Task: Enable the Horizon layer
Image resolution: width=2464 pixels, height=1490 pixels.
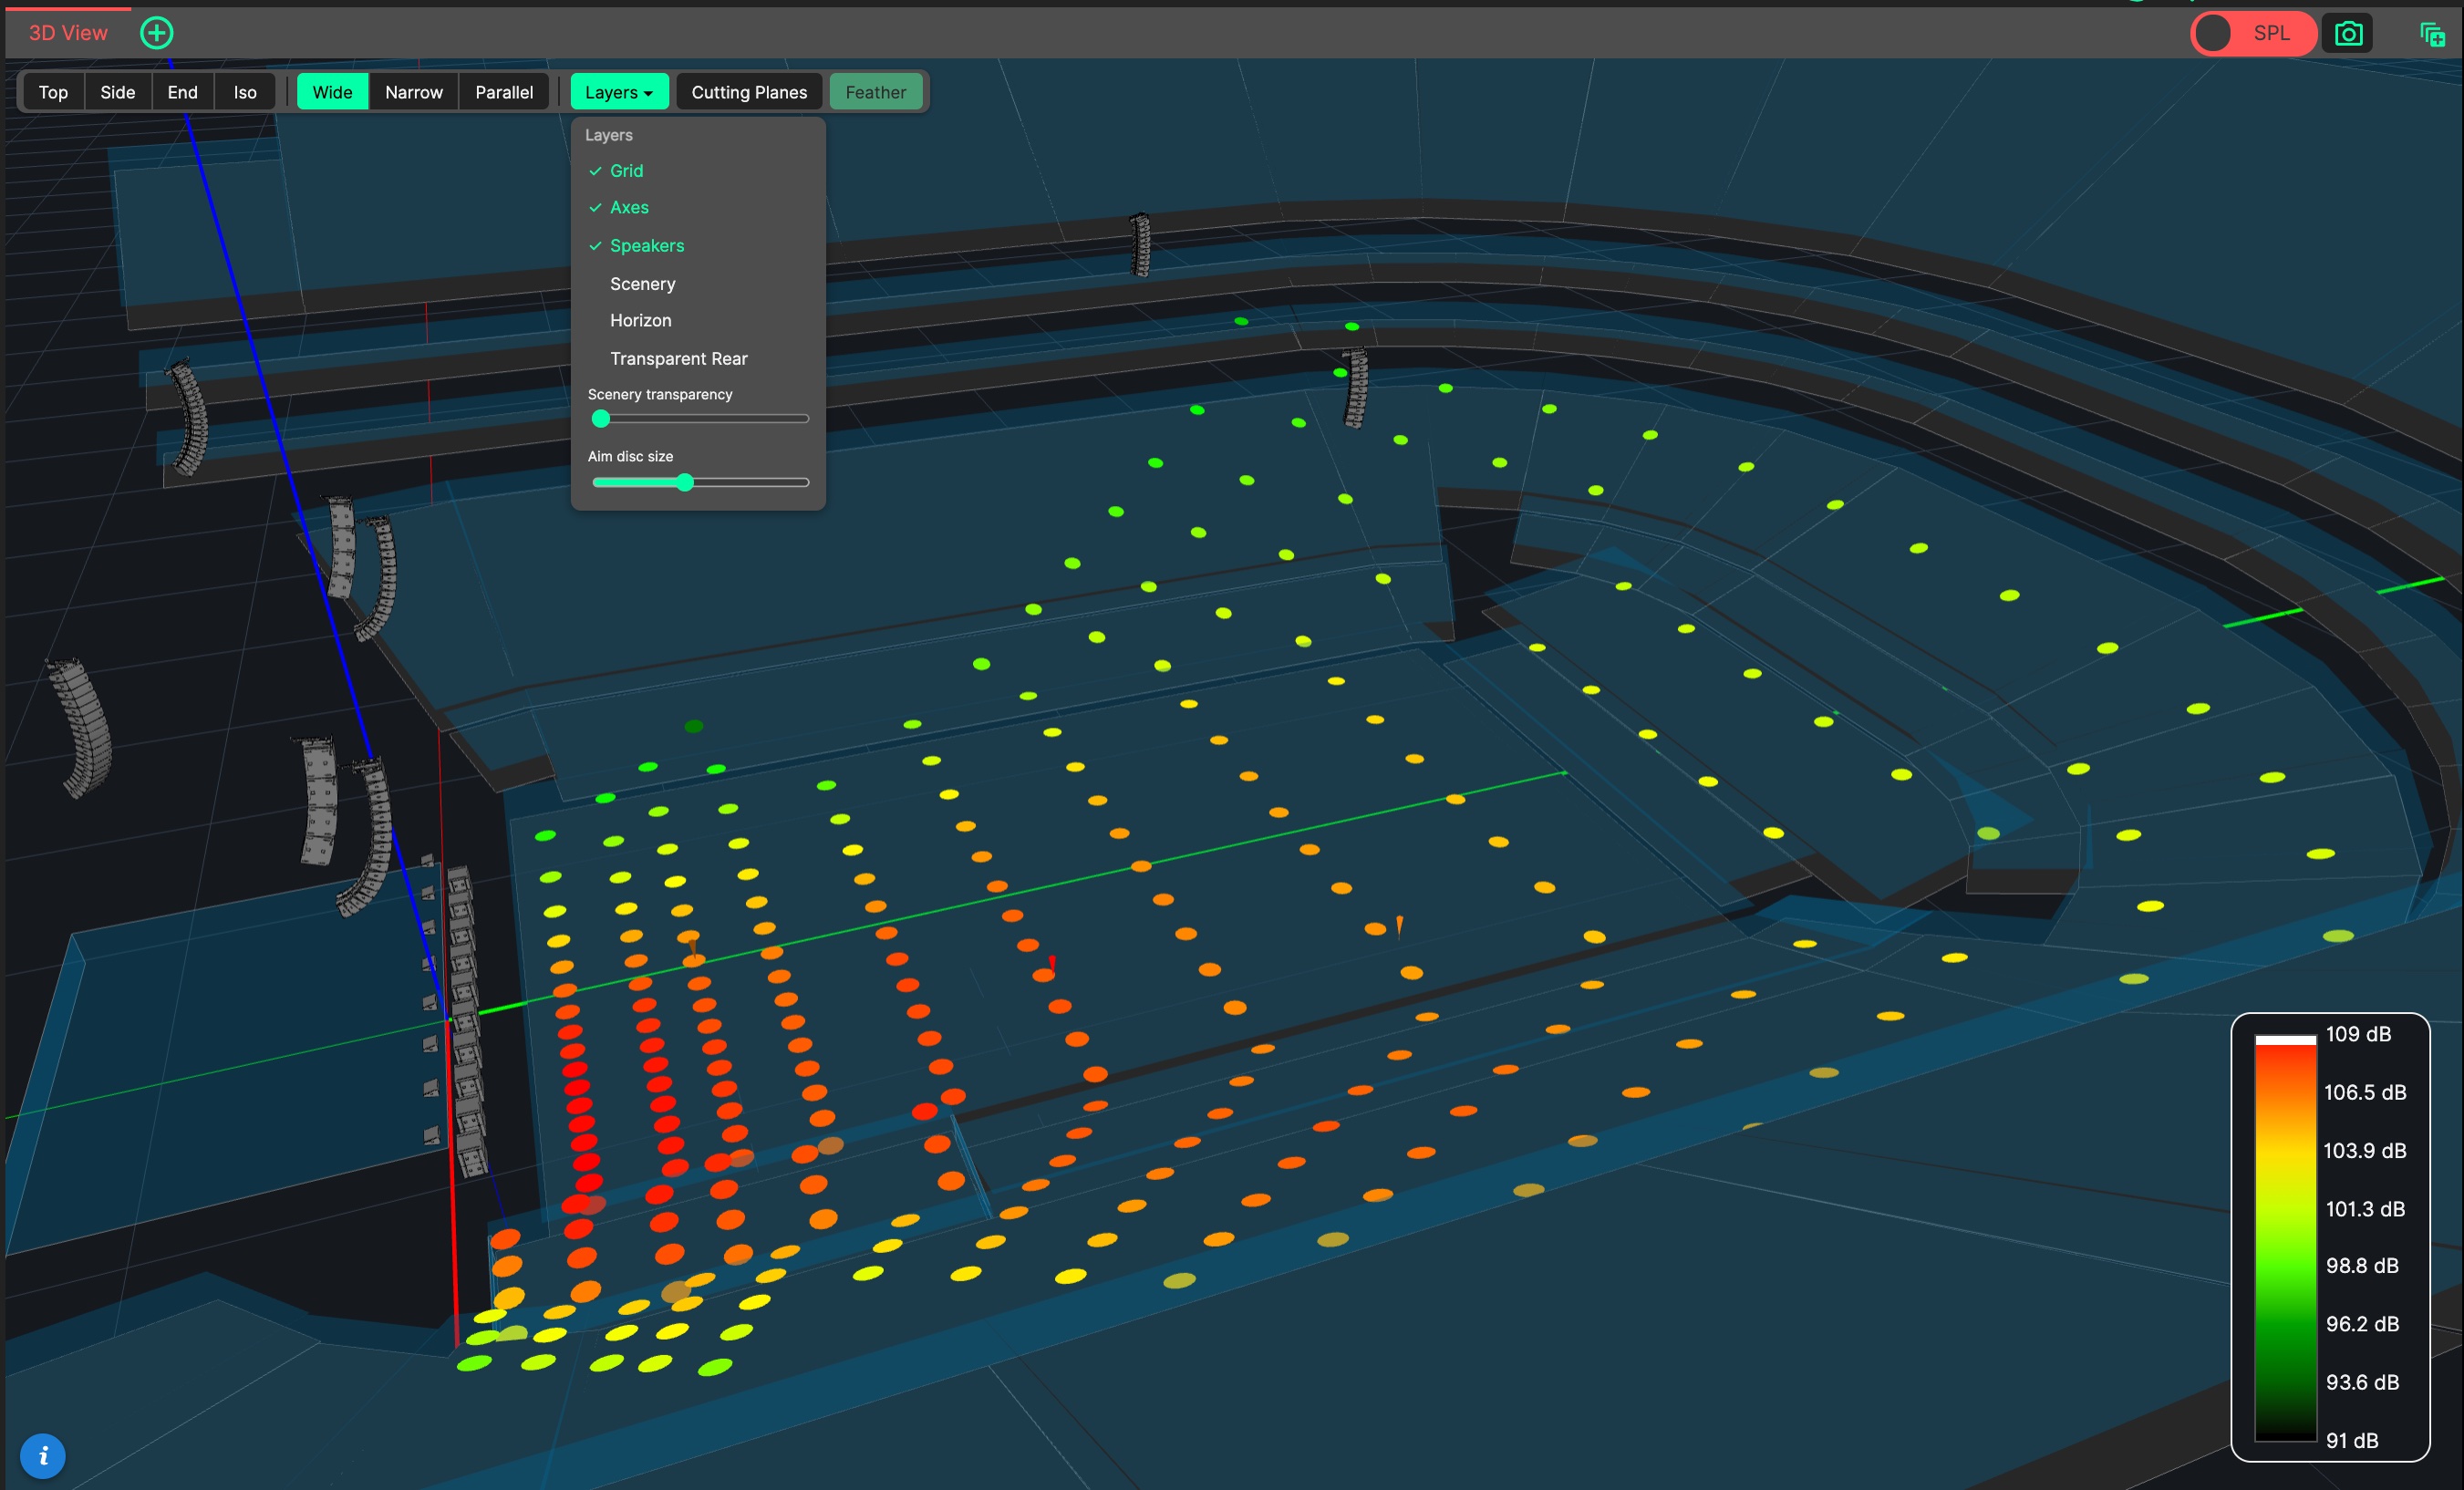Action: pyautogui.click(x=641, y=321)
